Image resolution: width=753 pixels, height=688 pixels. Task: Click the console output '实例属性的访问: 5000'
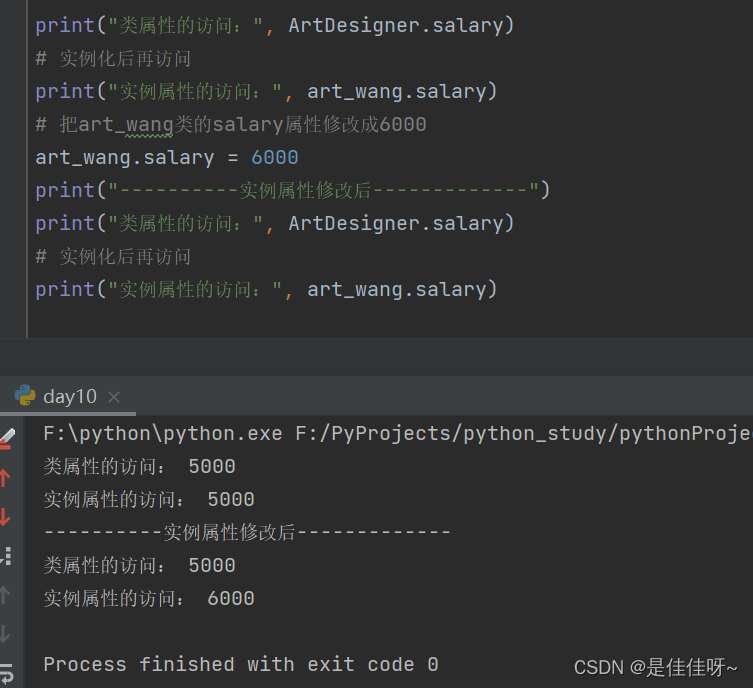point(149,500)
